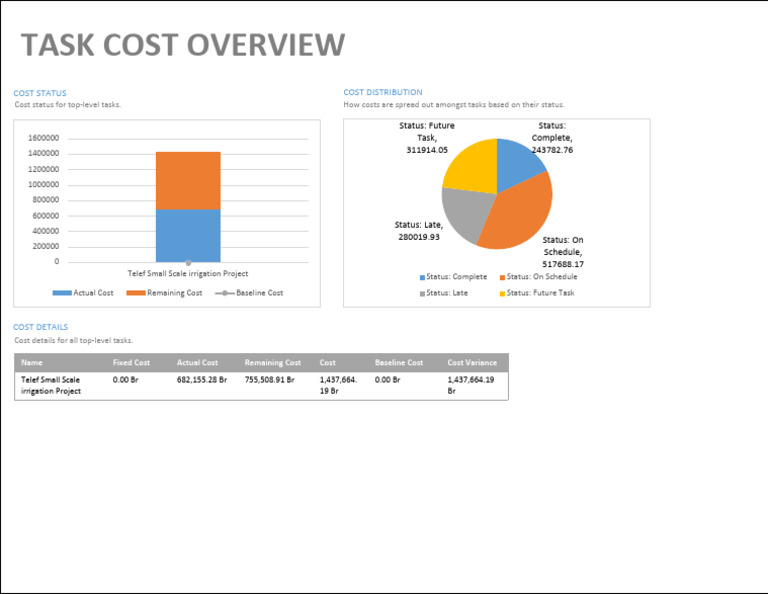Click the Name column header

[32, 362]
